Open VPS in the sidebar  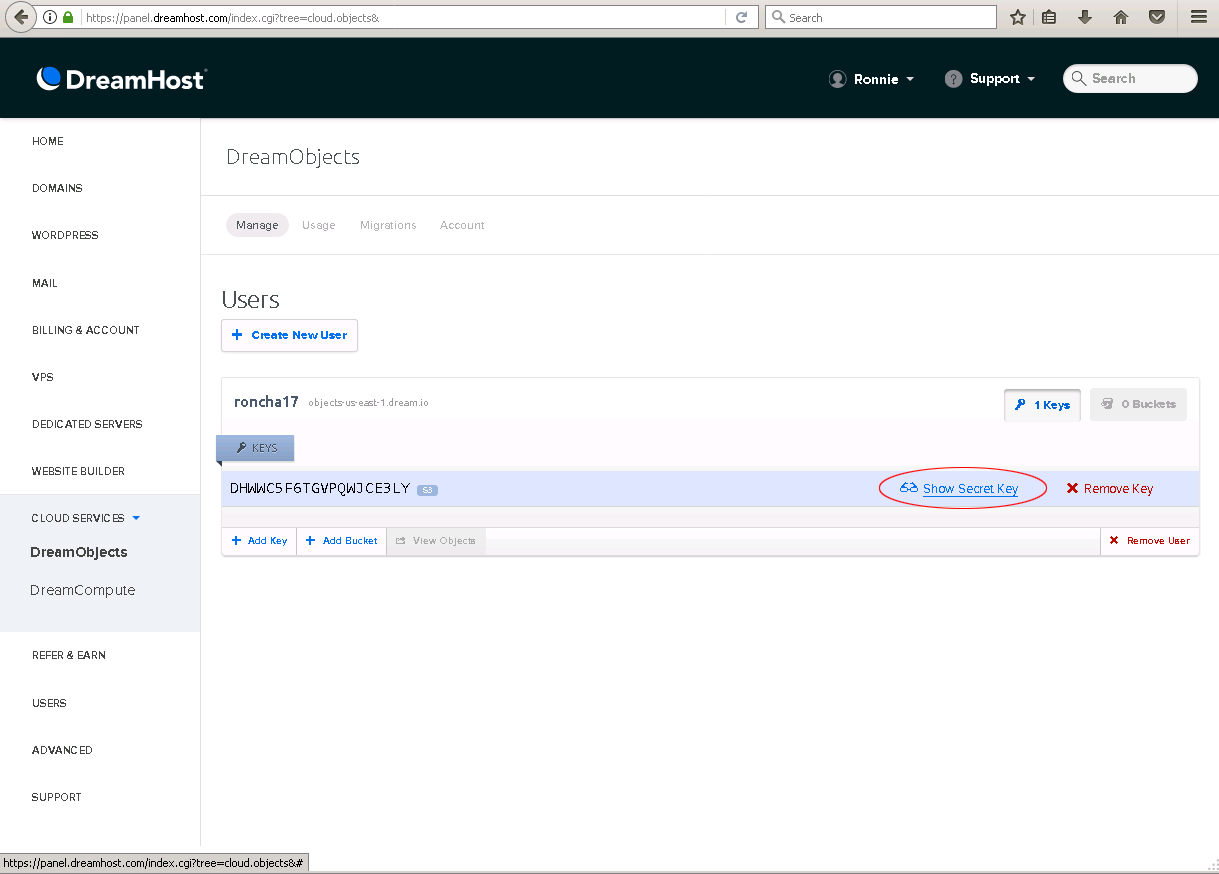point(43,377)
